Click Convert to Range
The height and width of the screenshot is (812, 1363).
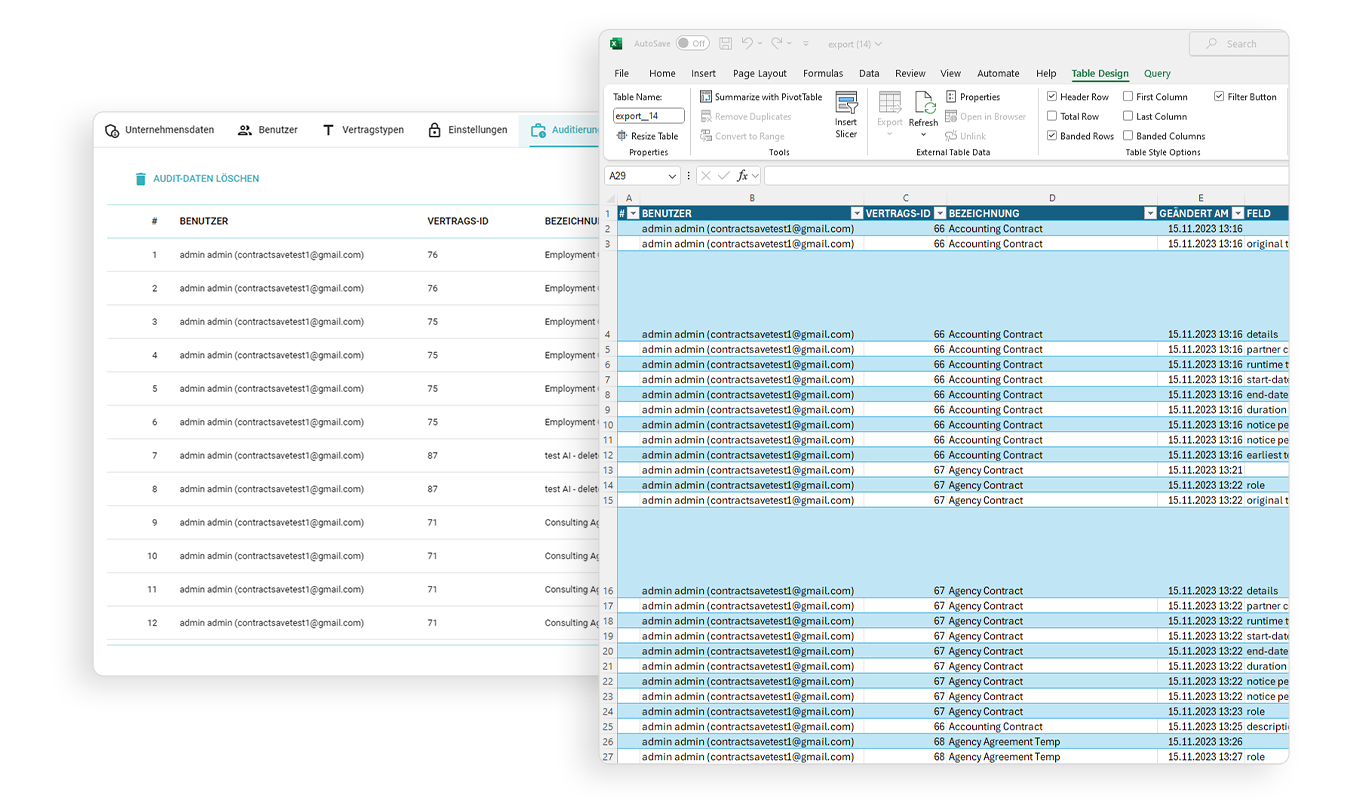[x=742, y=136]
